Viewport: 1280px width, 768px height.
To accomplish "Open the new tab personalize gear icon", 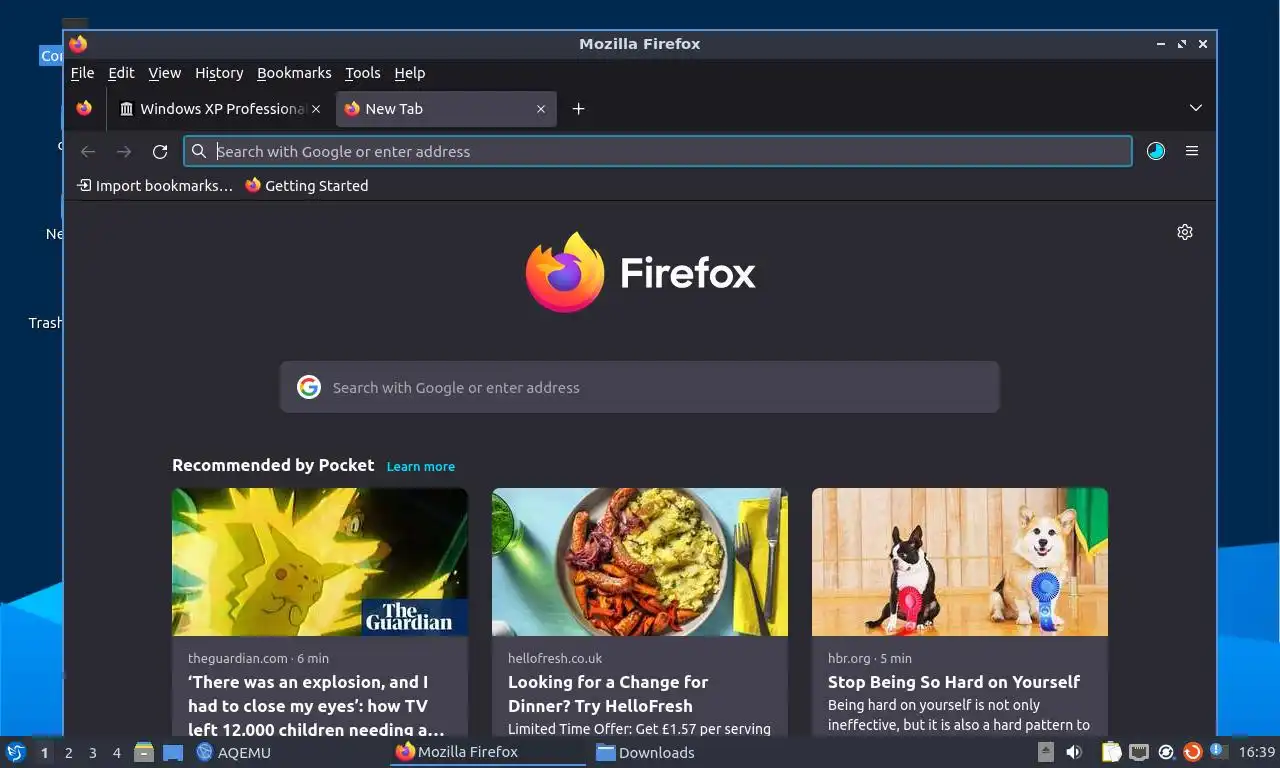I will point(1185,232).
